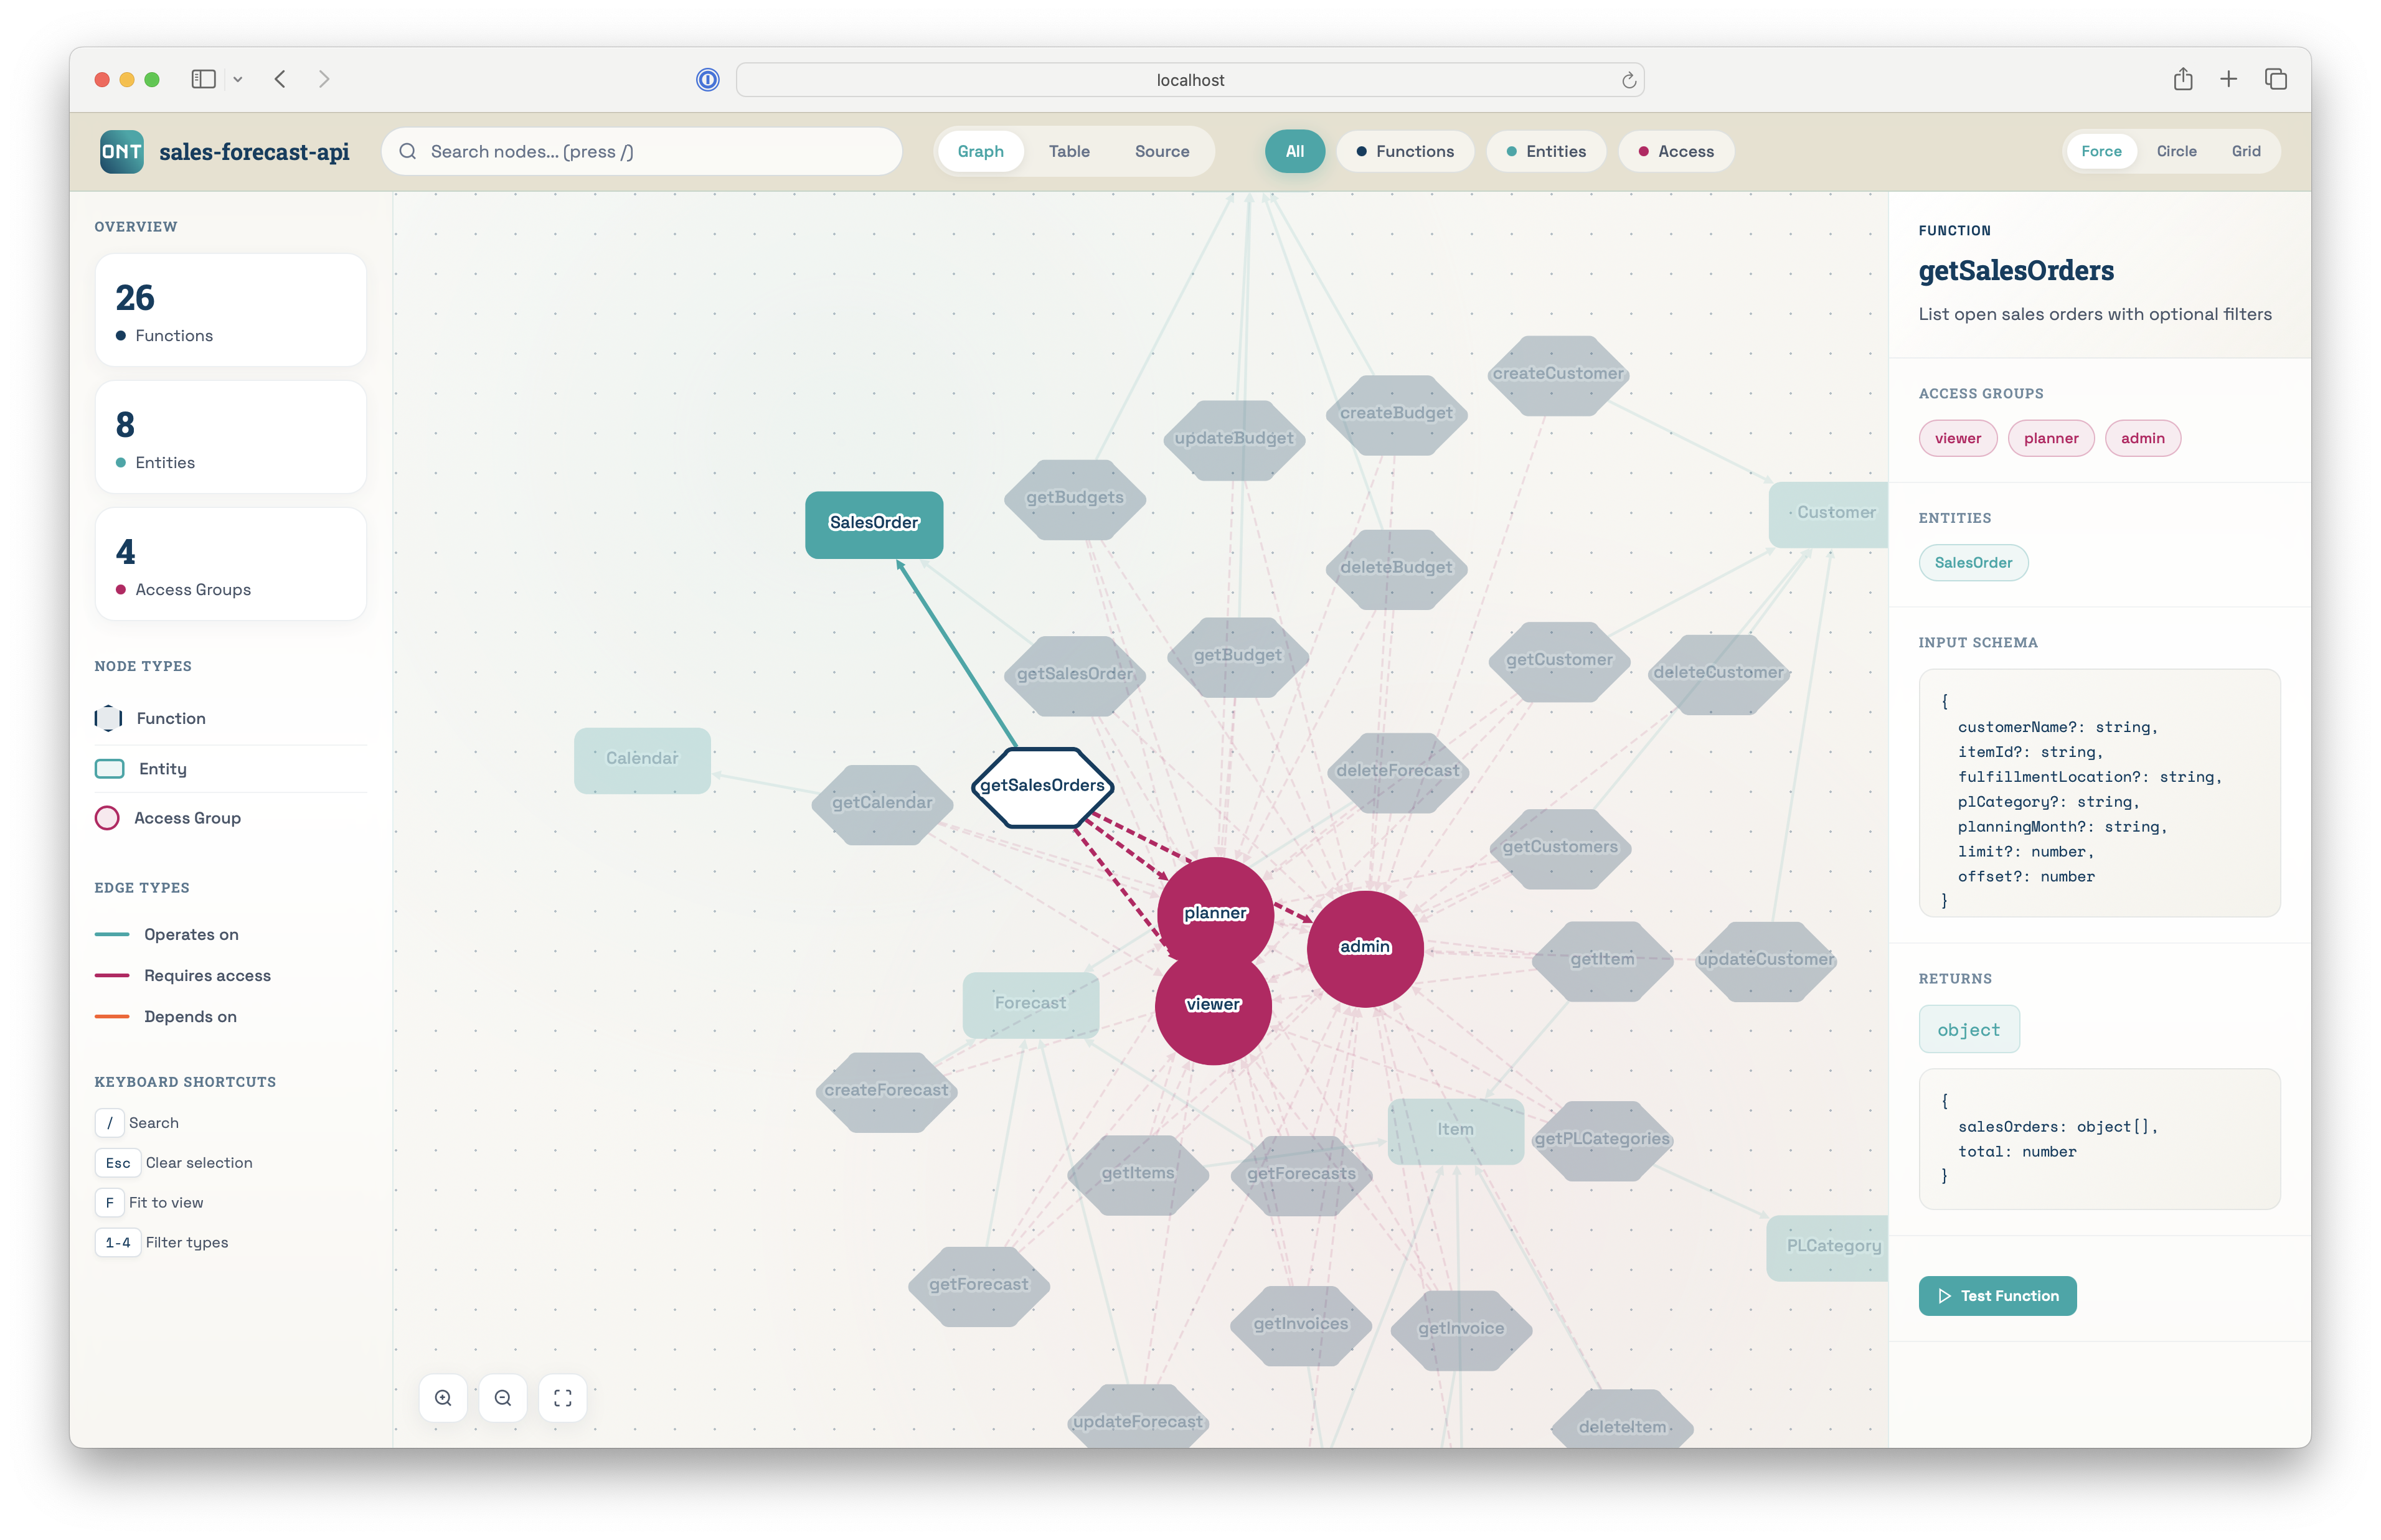Image resolution: width=2381 pixels, height=1540 pixels.
Task: Click the Access Group circle icon in sidebar
Action: click(x=108, y=817)
